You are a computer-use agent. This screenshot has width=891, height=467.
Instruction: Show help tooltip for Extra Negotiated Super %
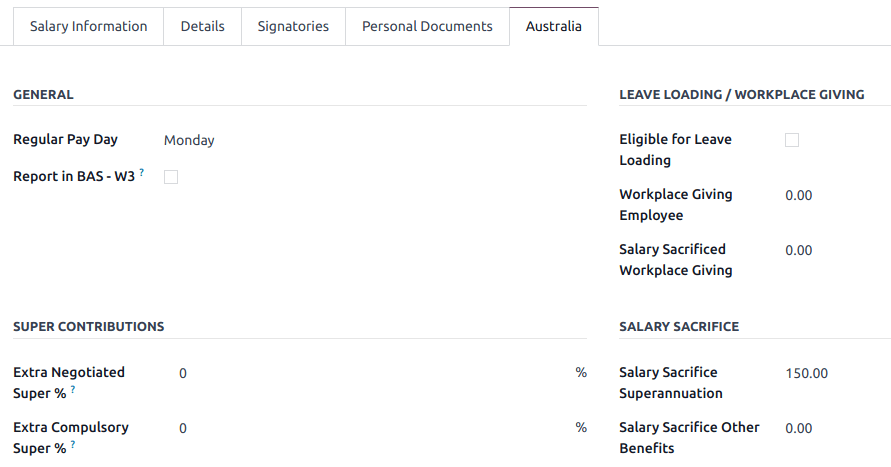[73, 390]
